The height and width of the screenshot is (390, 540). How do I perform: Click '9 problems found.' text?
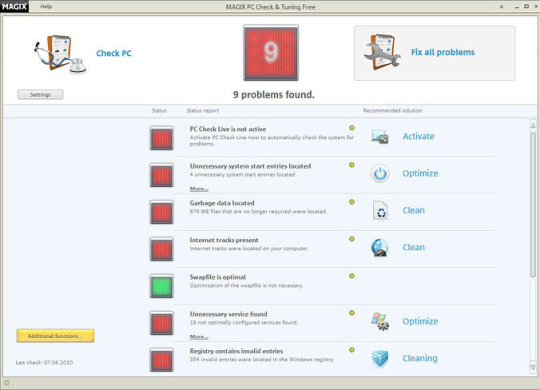[274, 95]
